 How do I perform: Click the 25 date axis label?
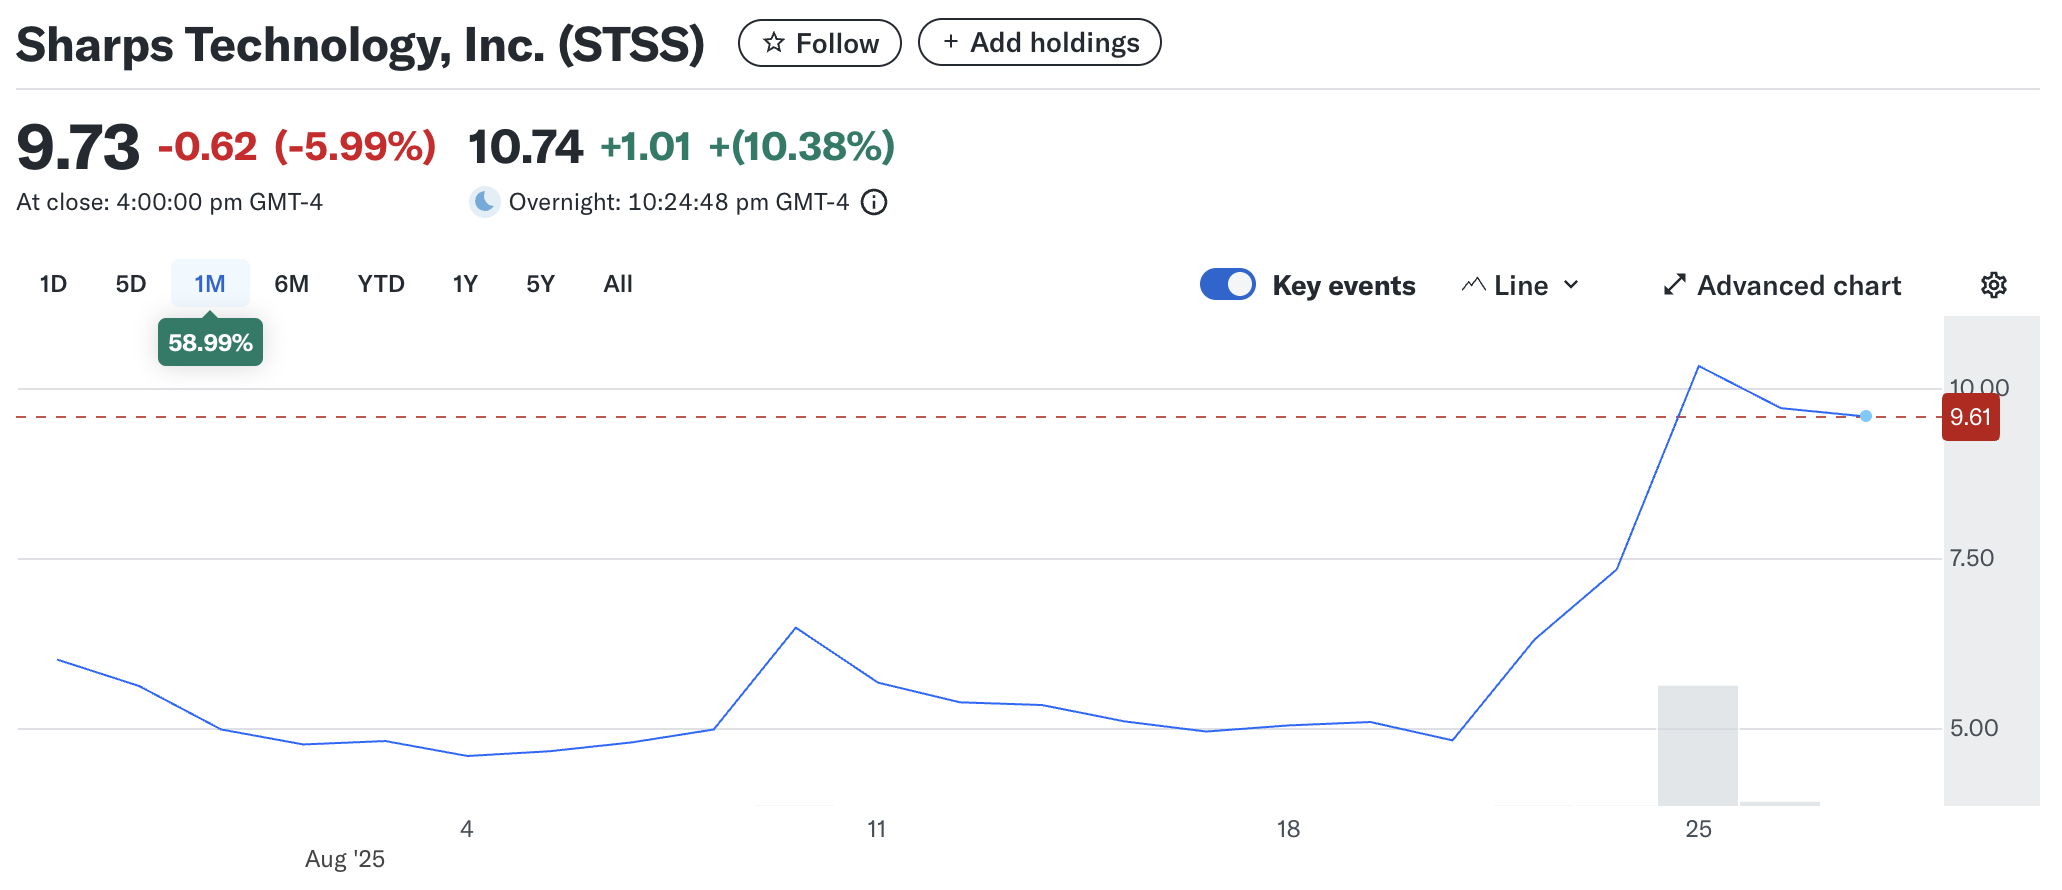(1699, 829)
